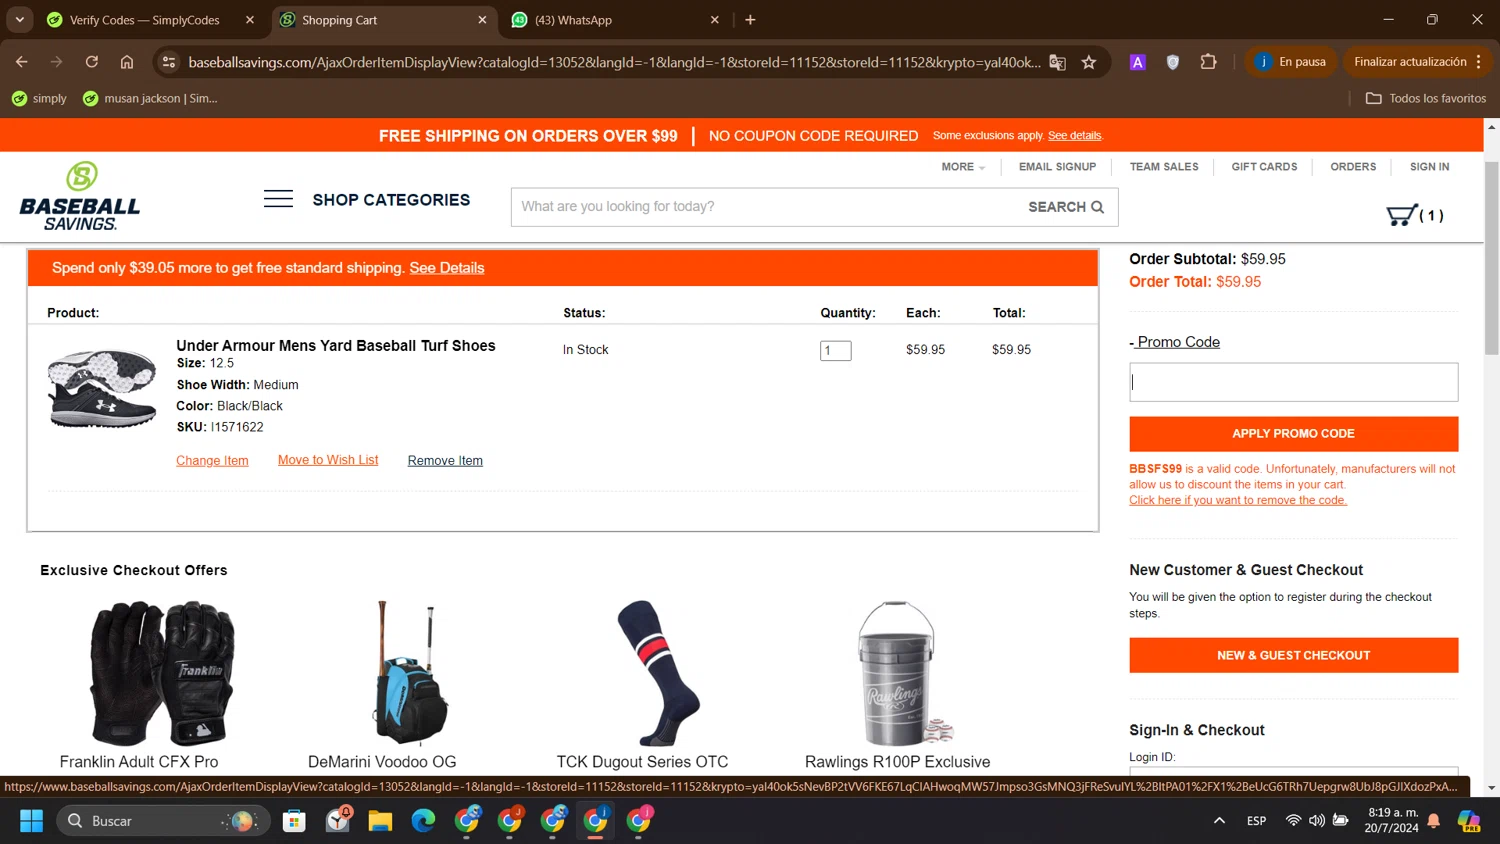Click the purple A extension icon

tap(1137, 62)
